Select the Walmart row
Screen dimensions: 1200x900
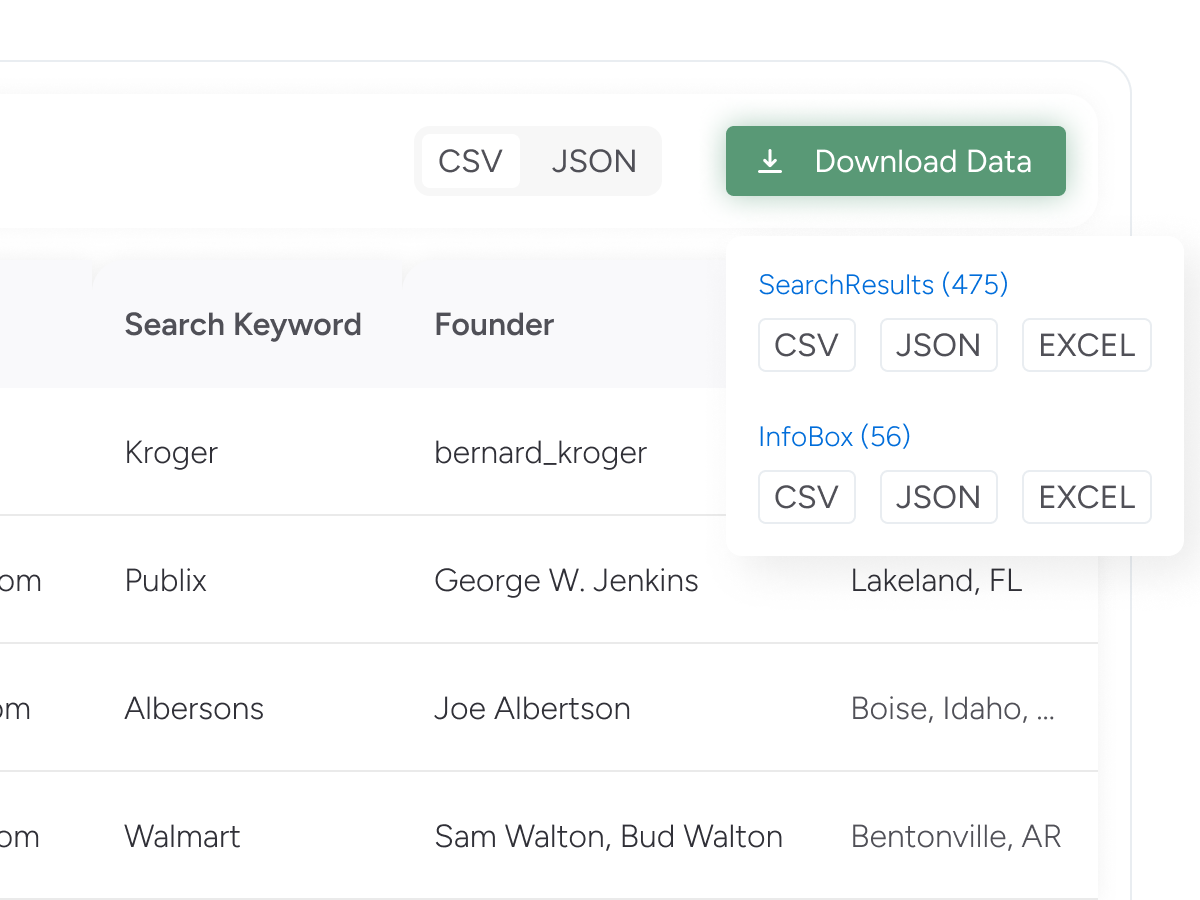click(x=182, y=837)
